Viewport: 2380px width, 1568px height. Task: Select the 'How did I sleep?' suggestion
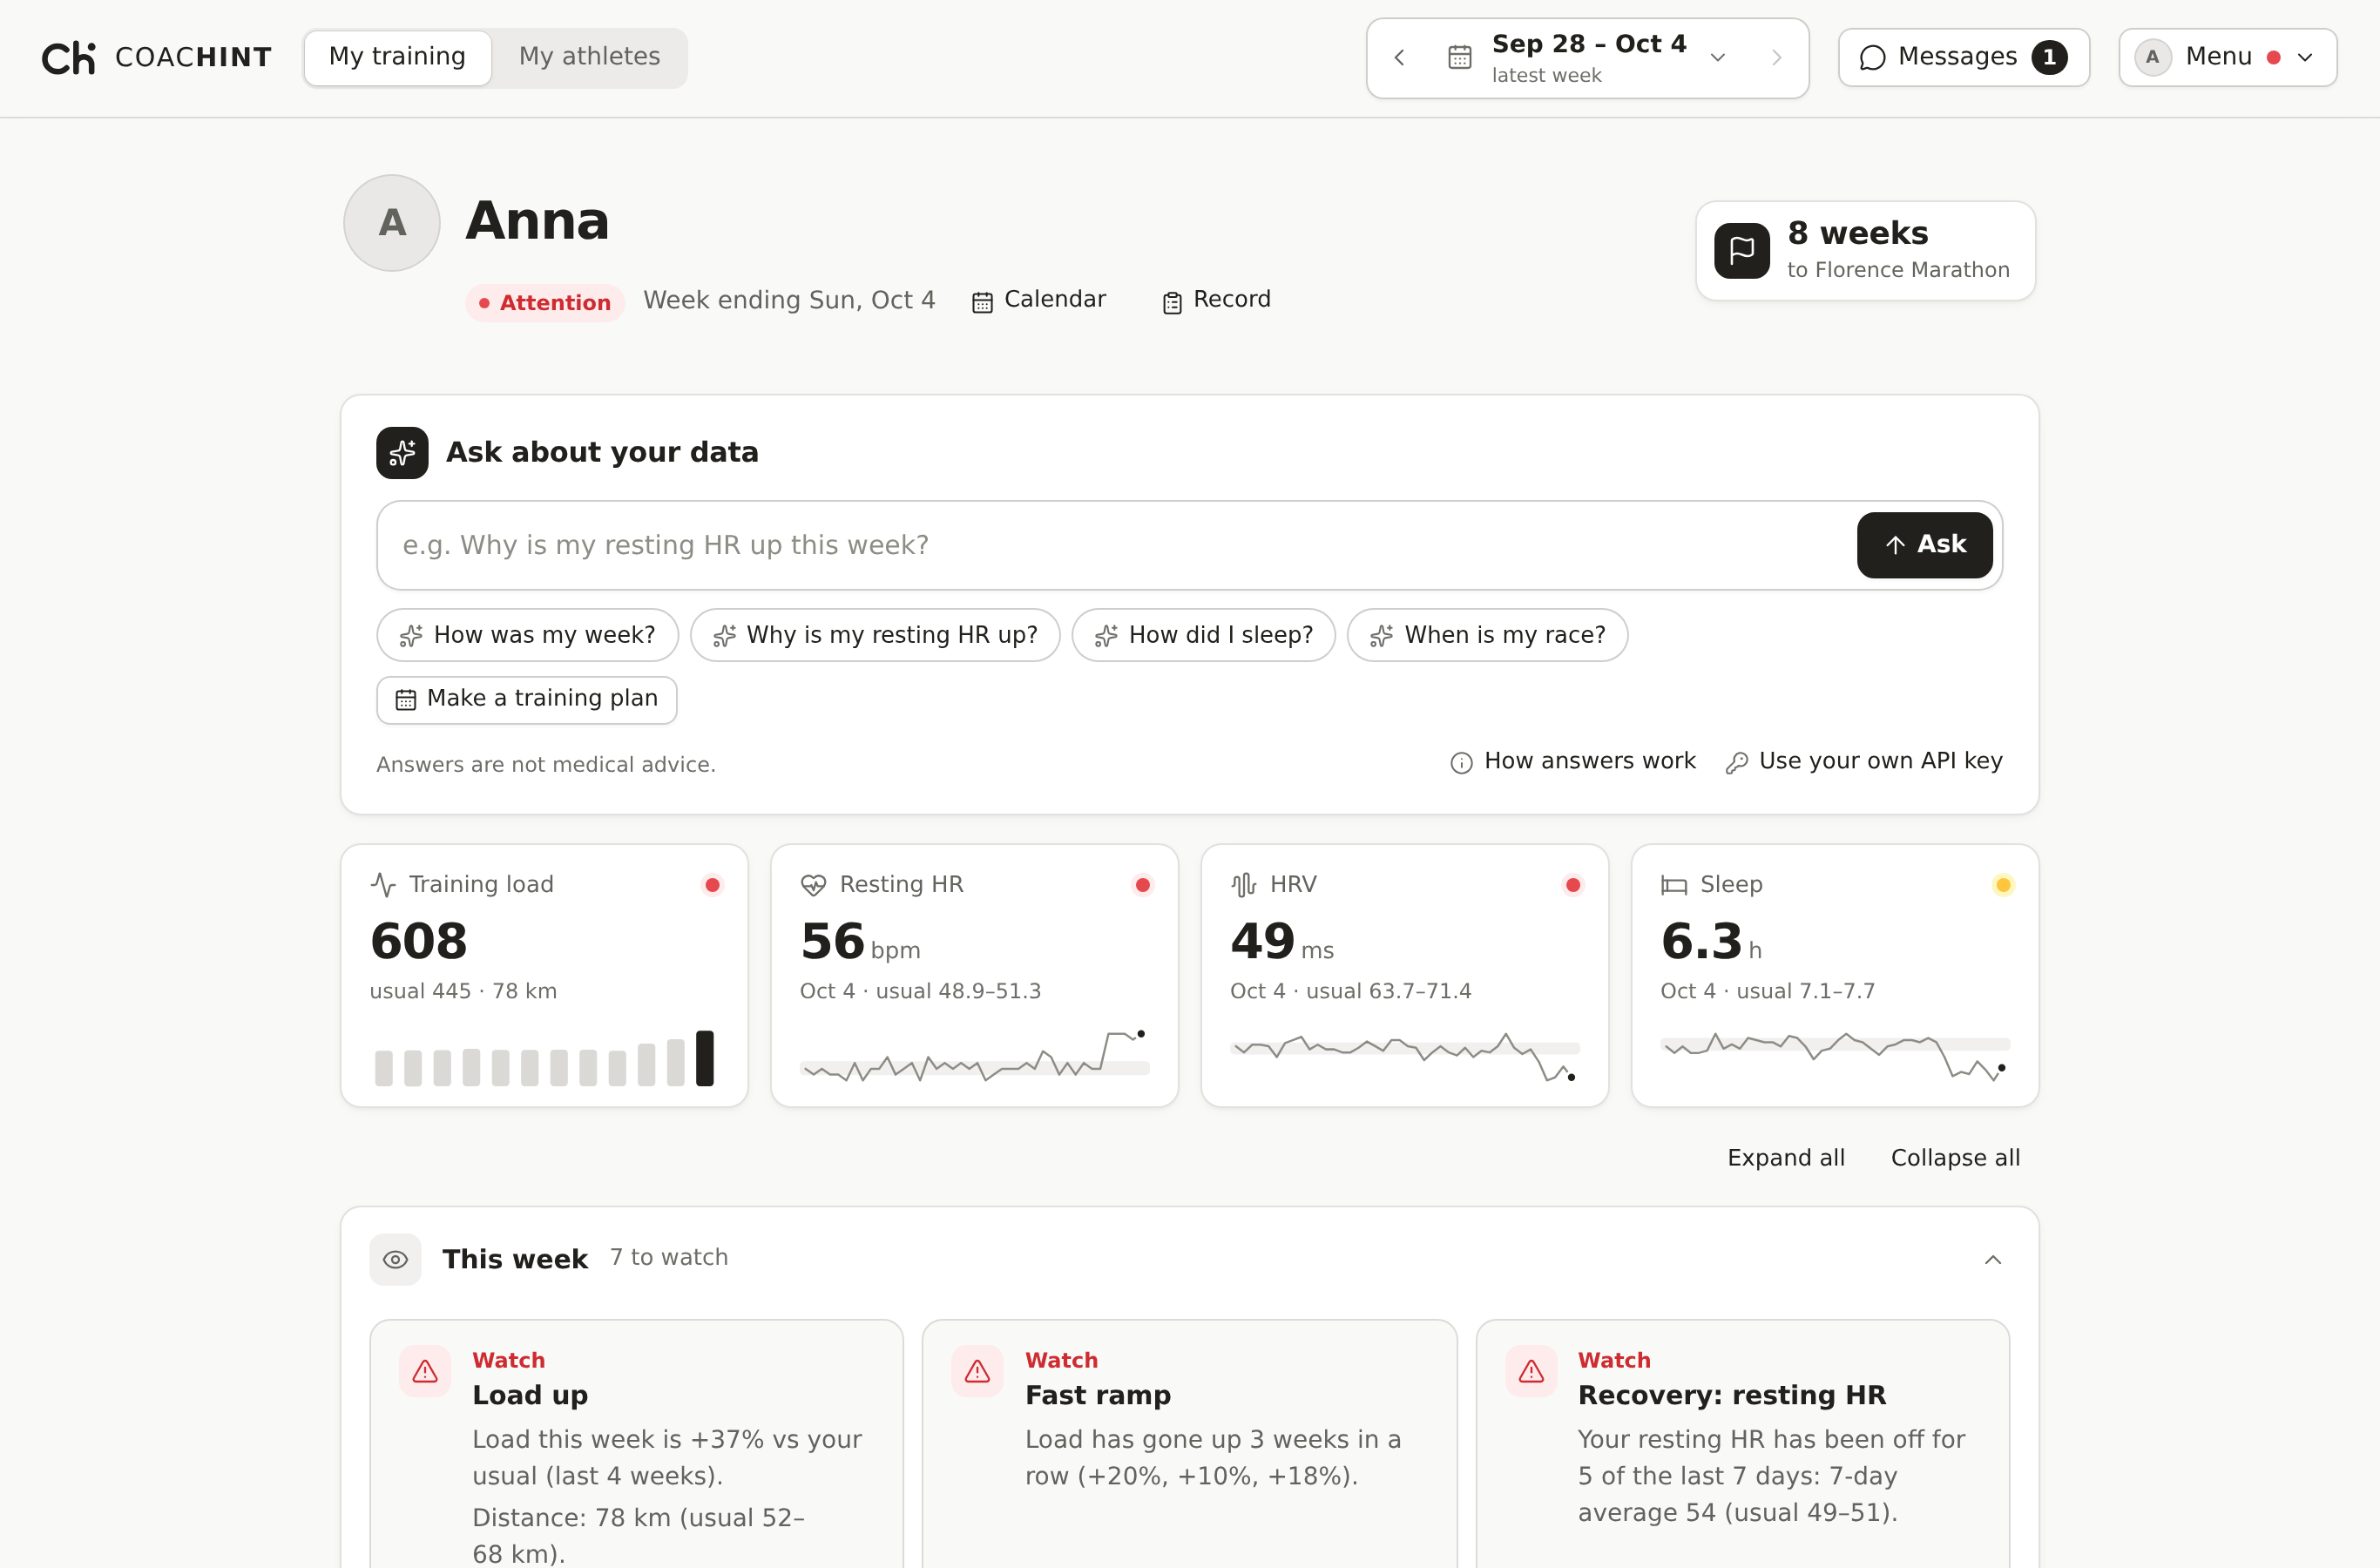click(1203, 635)
